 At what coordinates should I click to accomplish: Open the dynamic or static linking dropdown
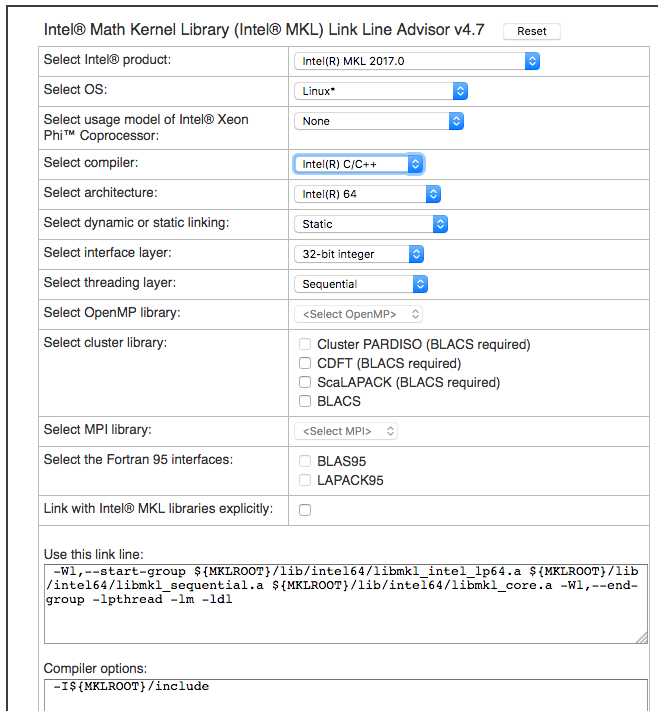[x=370, y=224]
